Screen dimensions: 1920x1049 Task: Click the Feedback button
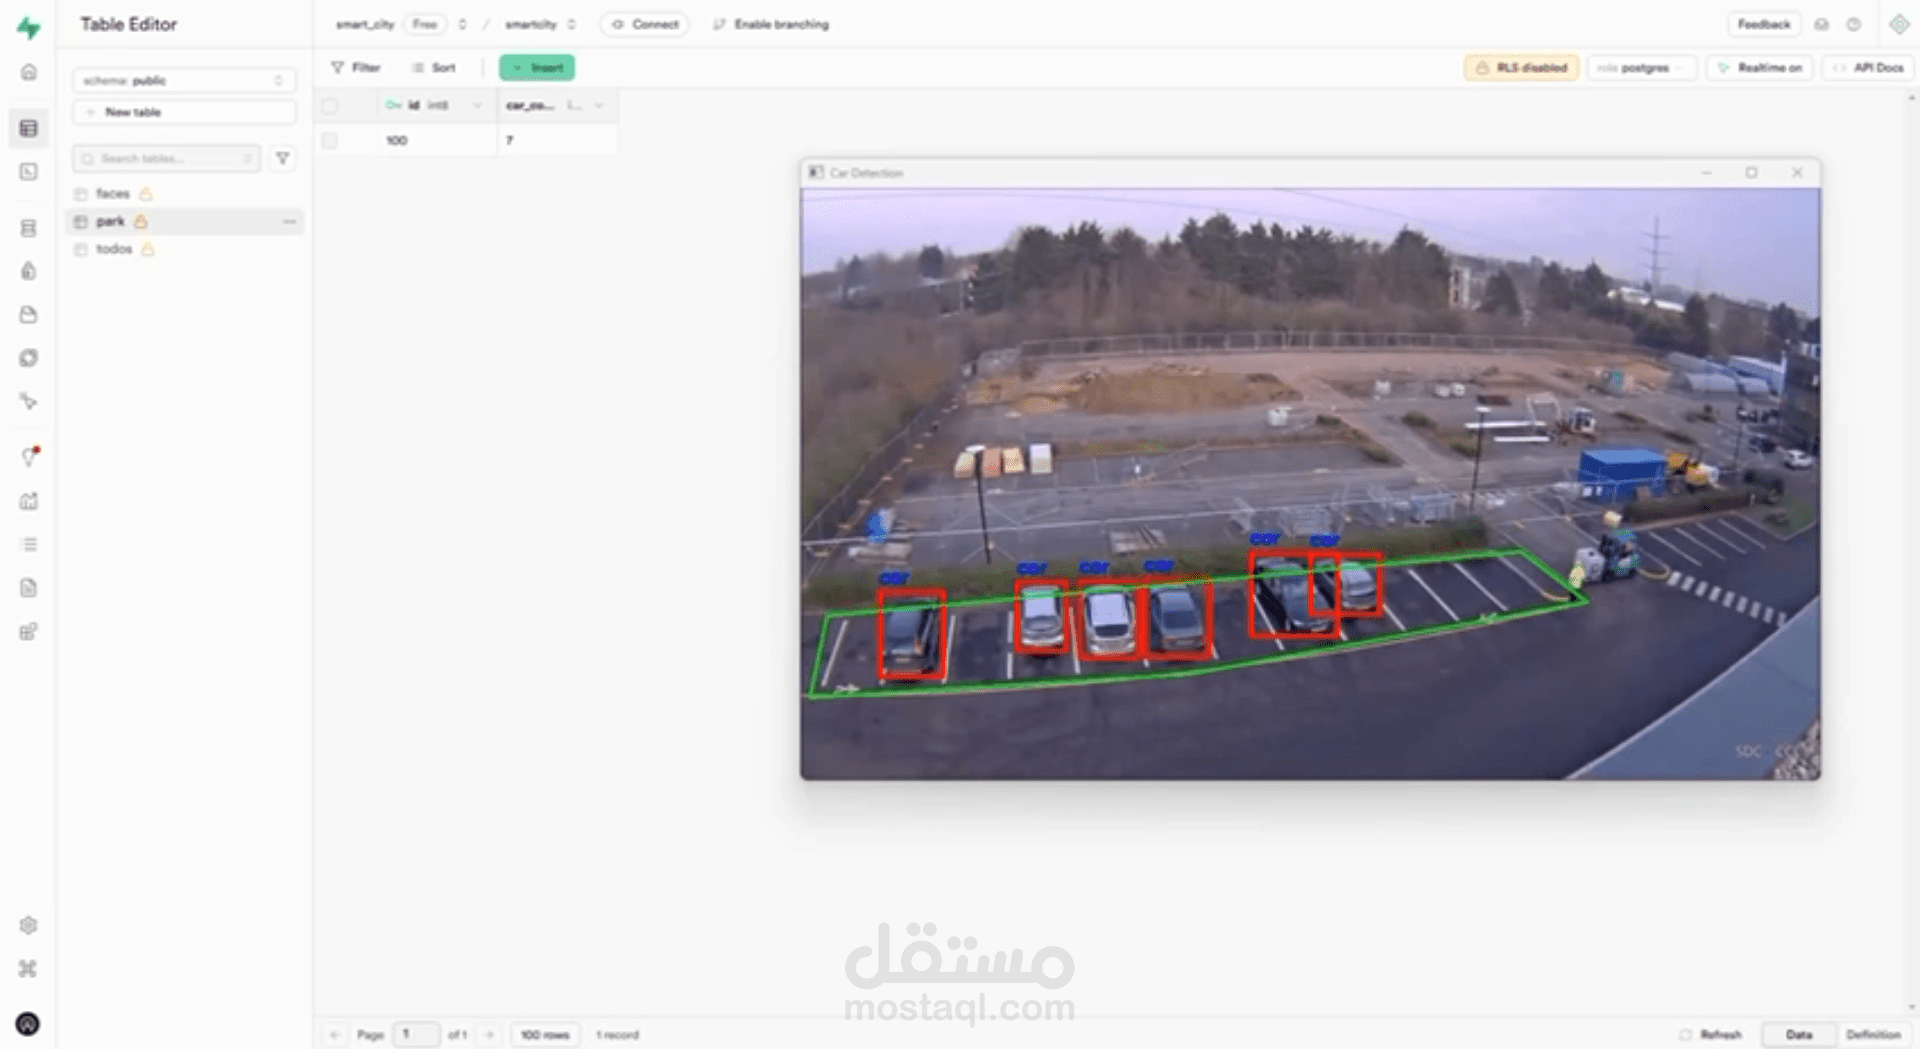click(x=1764, y=24)
